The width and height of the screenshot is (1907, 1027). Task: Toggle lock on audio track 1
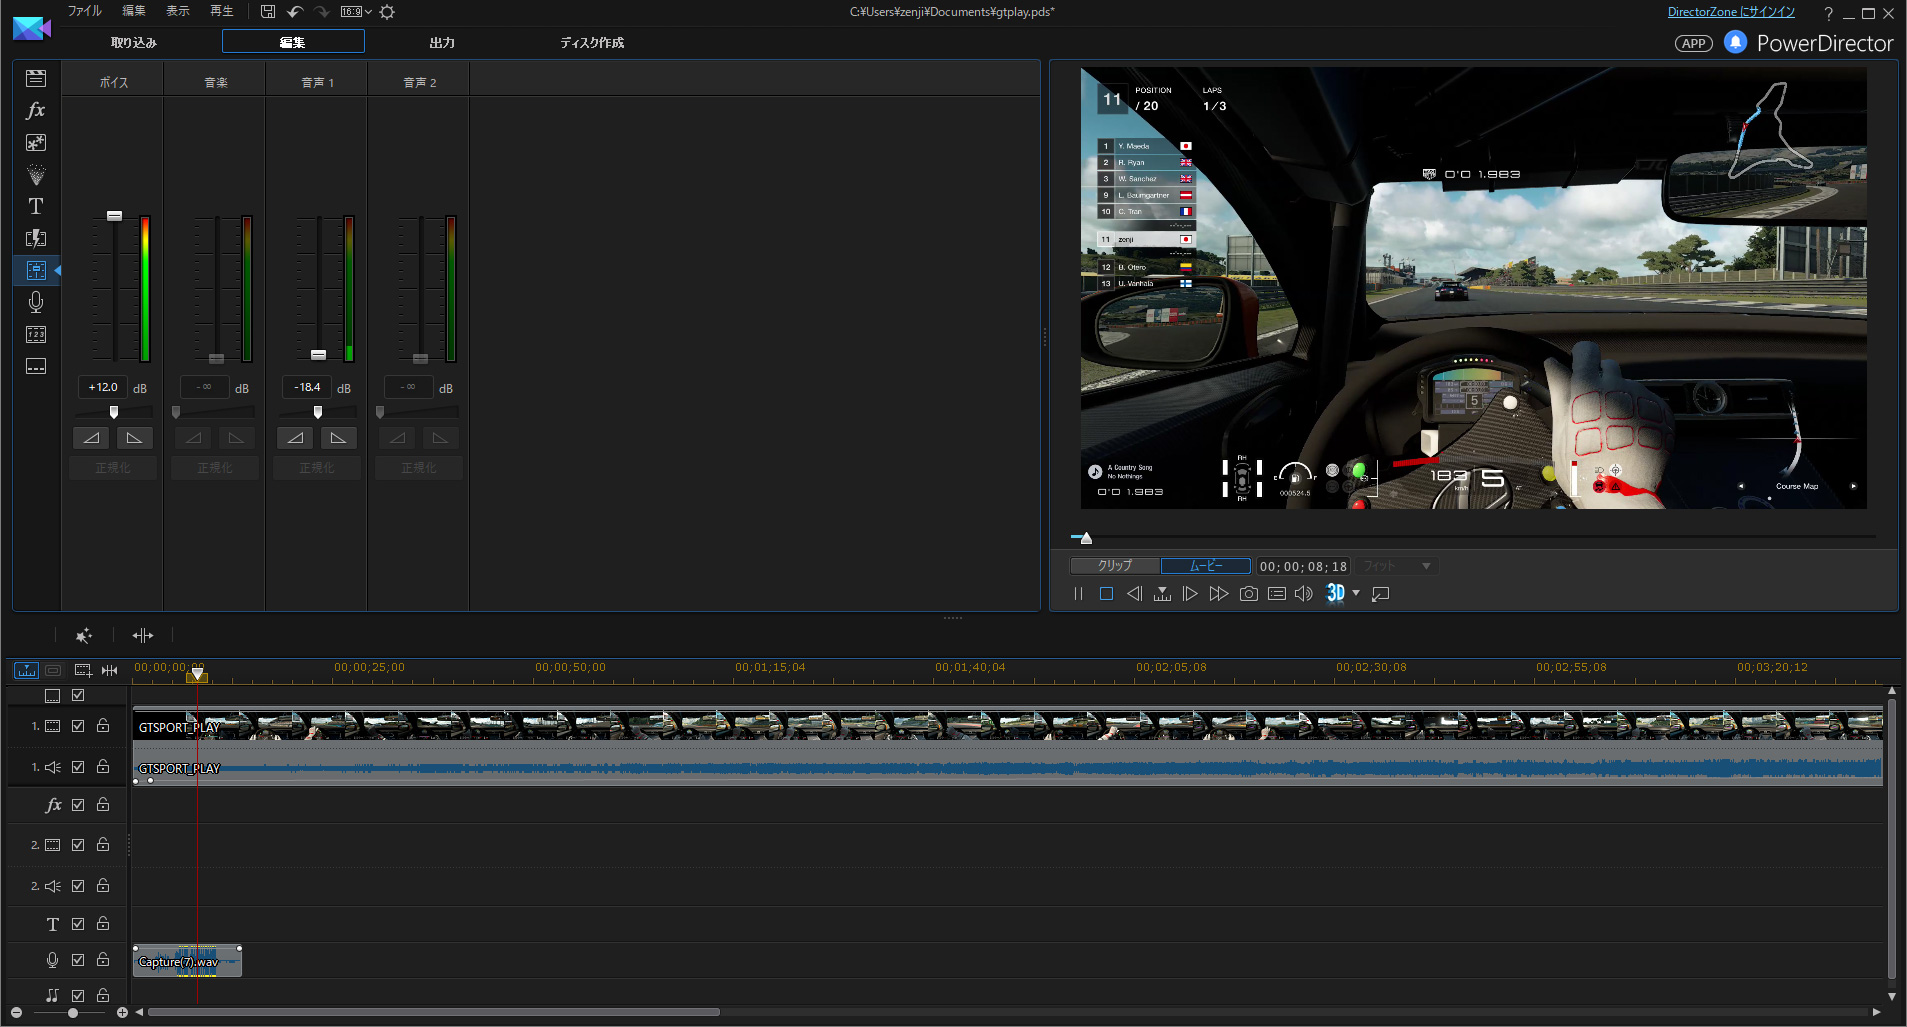pyautogui.click(x=103, y=767)
